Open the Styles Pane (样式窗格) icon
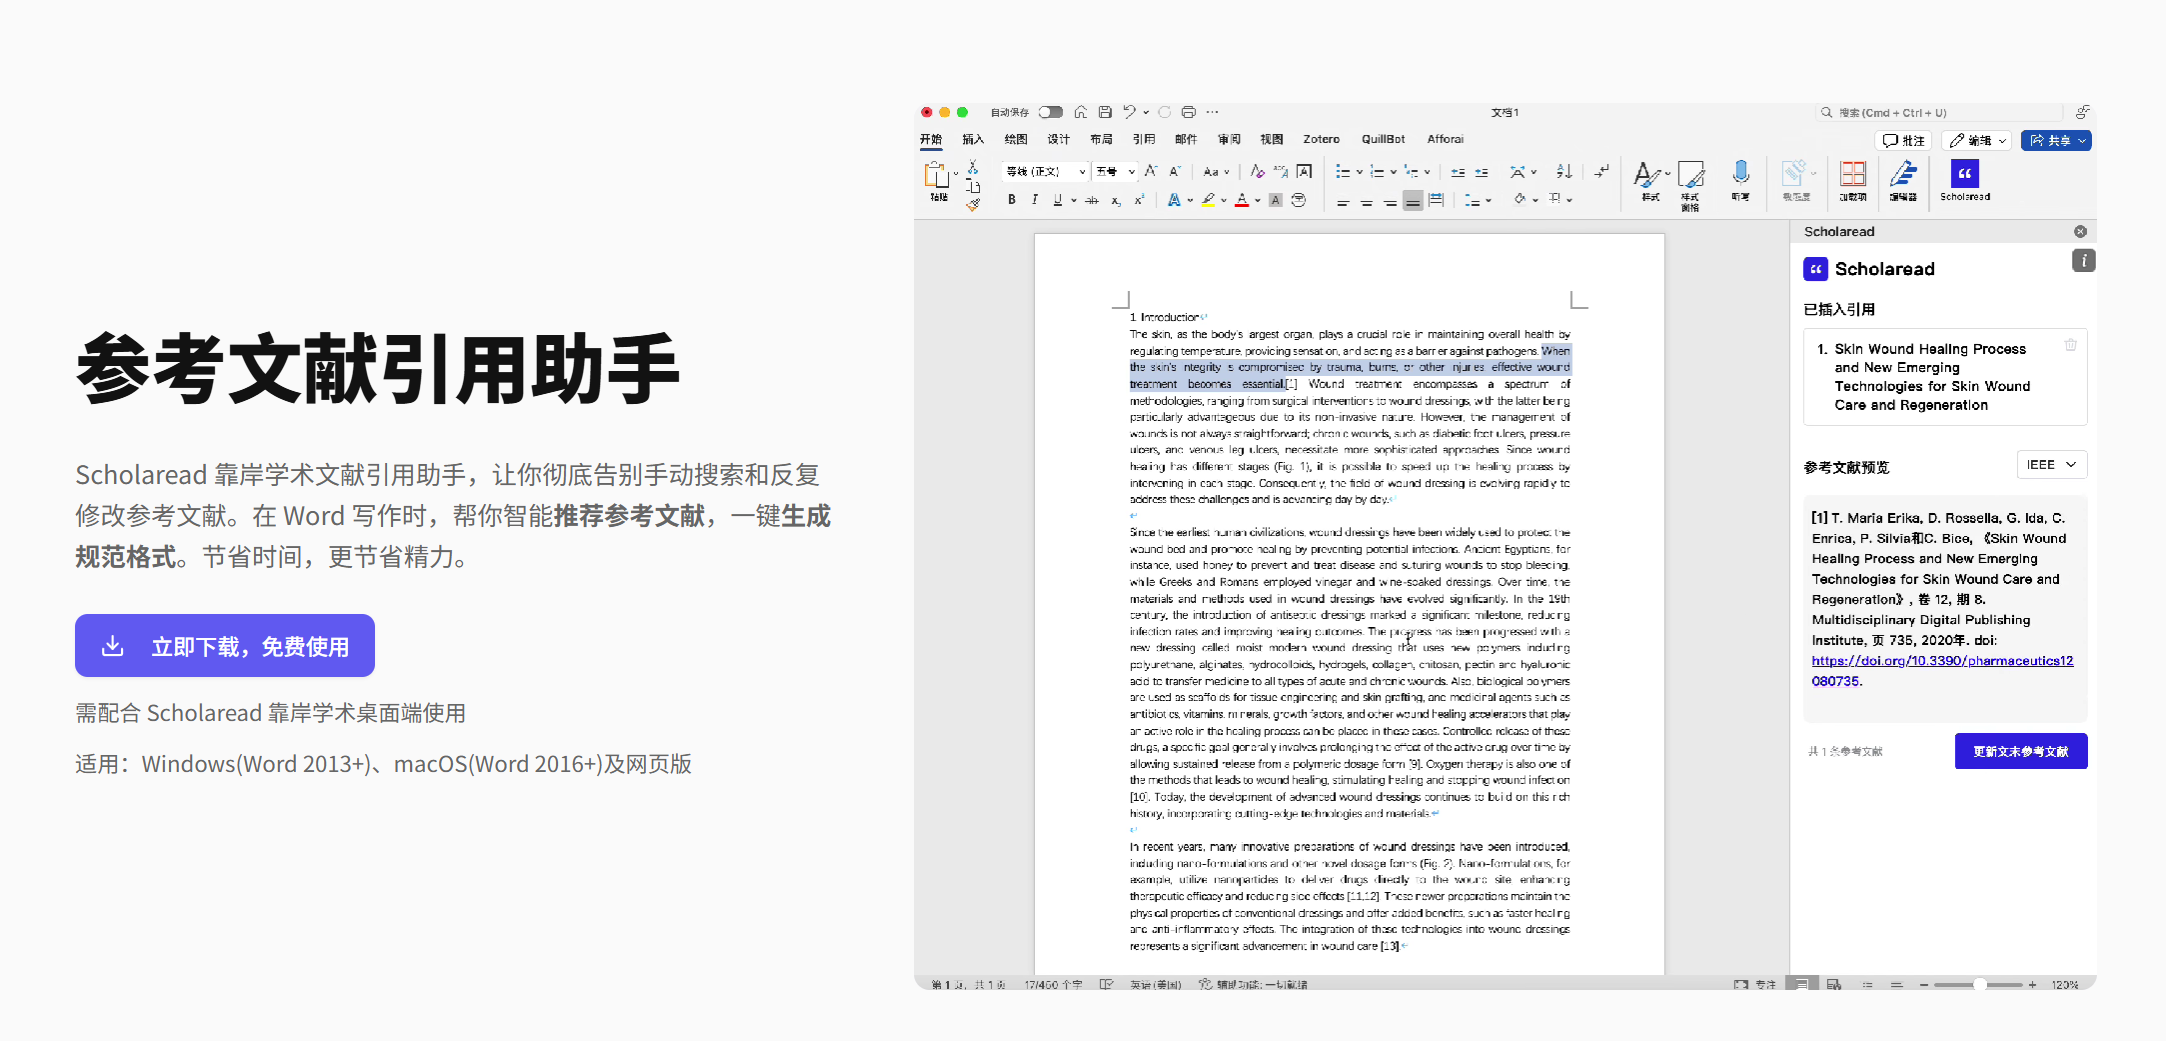Viewport: 2166px width, 1041px height. (1690, 174)
